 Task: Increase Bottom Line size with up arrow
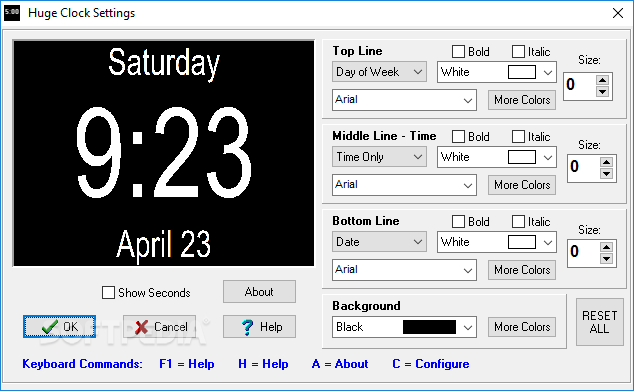(606, 247)
